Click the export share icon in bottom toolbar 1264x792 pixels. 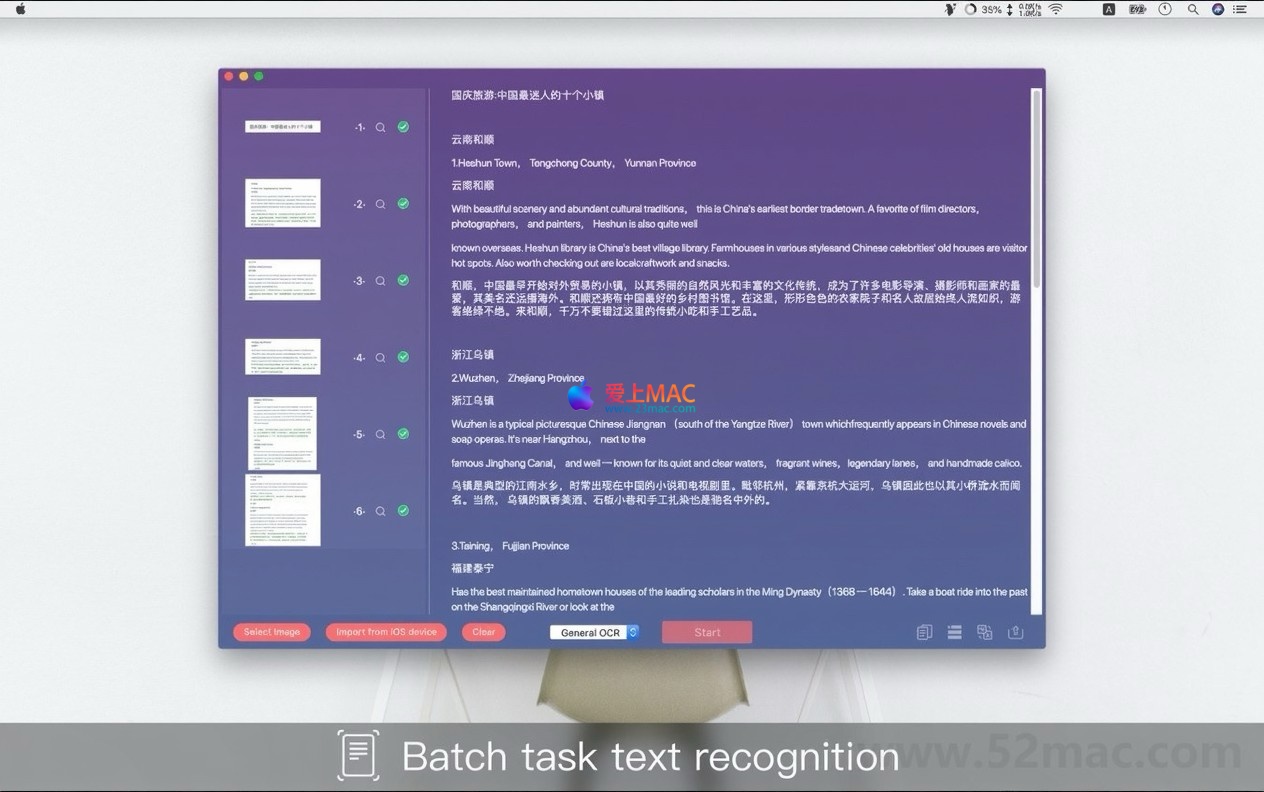[1016, 632]
